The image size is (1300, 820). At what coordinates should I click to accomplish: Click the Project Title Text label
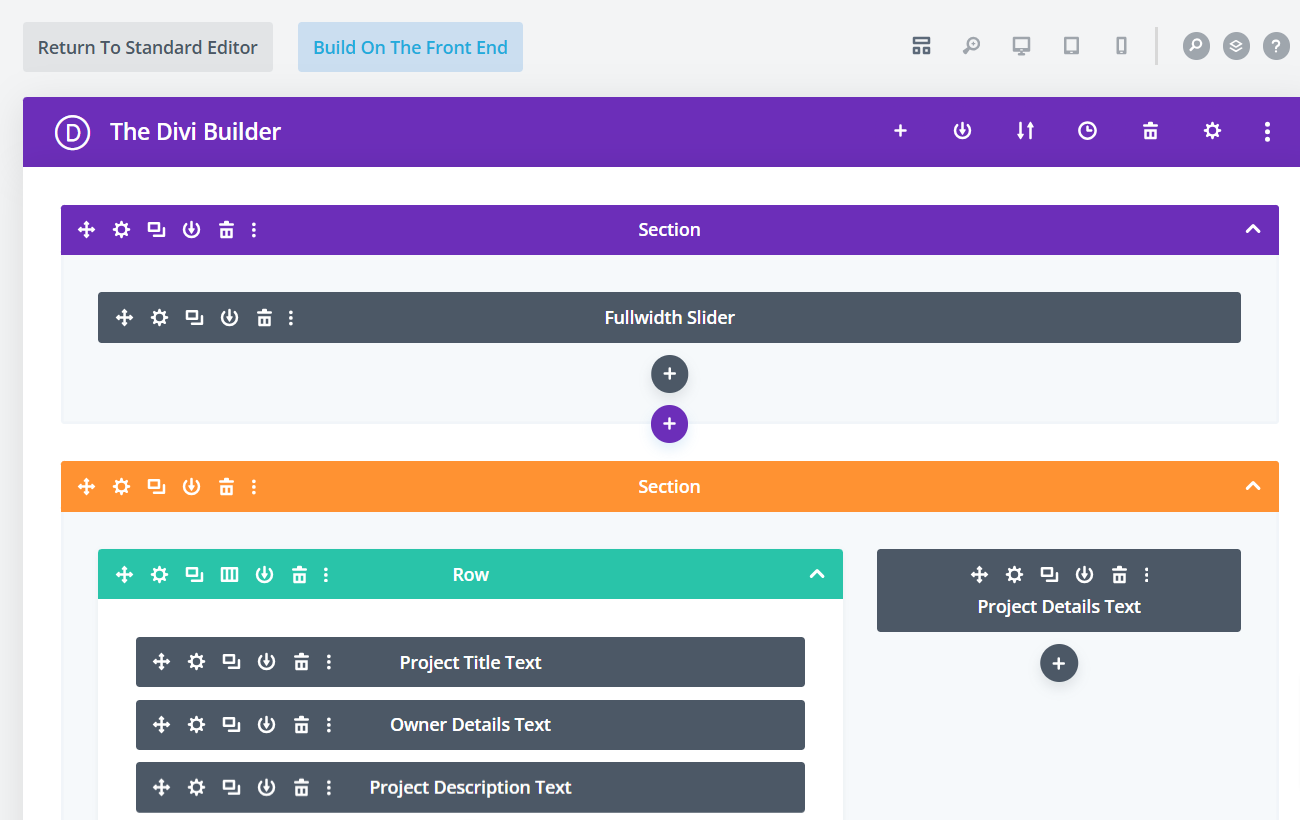pos(471,663)
